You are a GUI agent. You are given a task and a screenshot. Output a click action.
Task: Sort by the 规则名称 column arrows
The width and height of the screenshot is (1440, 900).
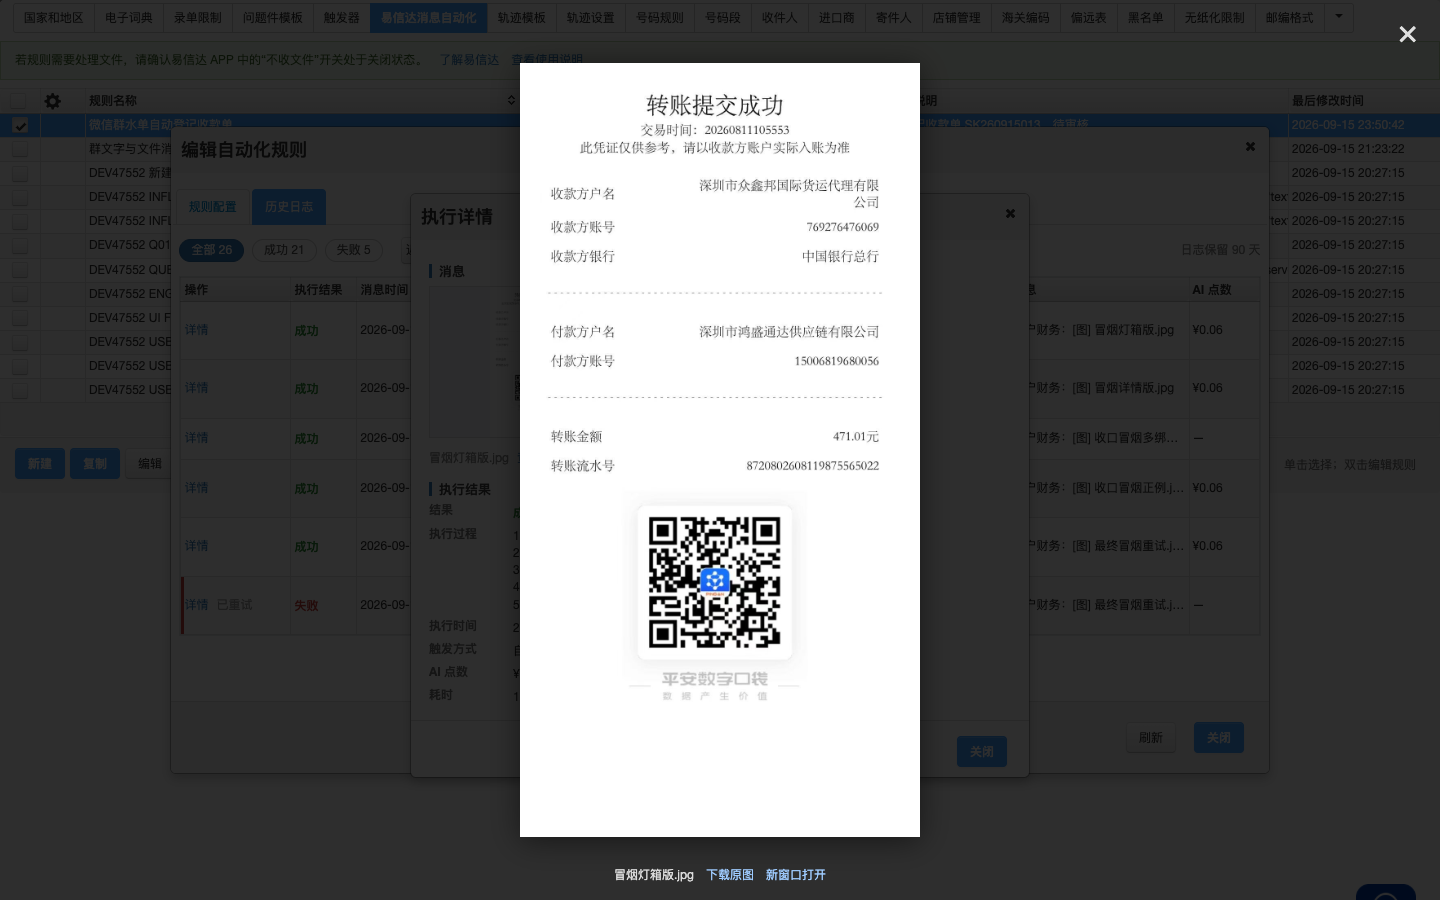pyautogui.click(x=511, y=100)
